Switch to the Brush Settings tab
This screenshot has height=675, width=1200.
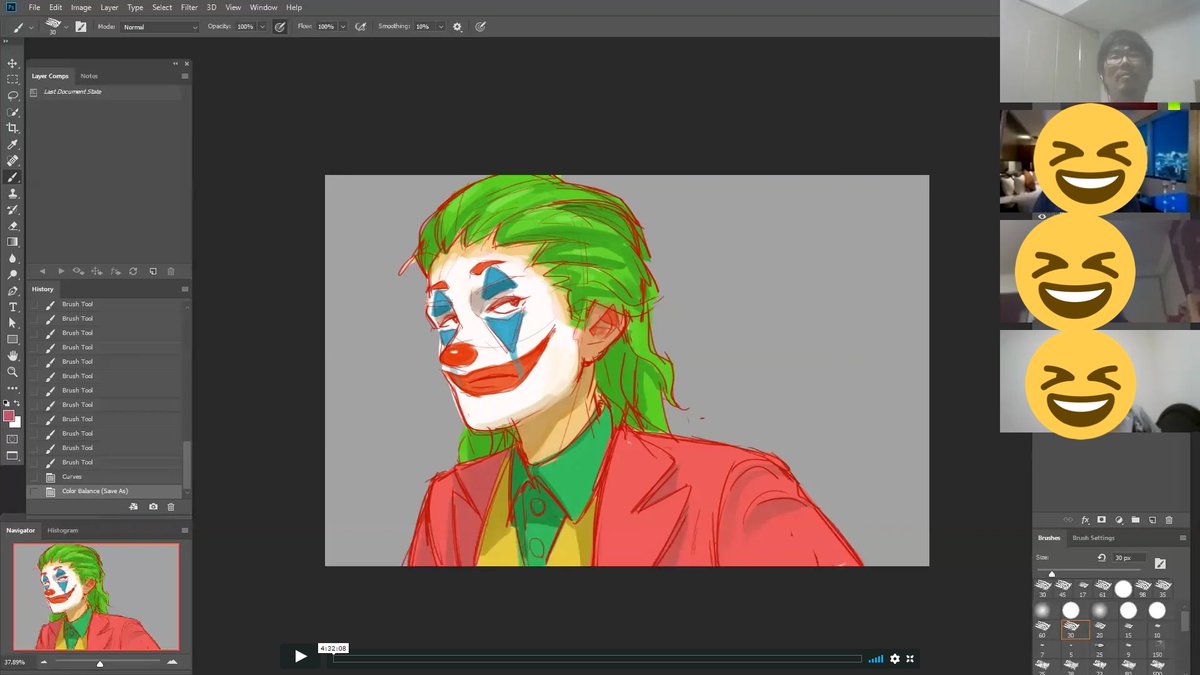point(1093,538)
